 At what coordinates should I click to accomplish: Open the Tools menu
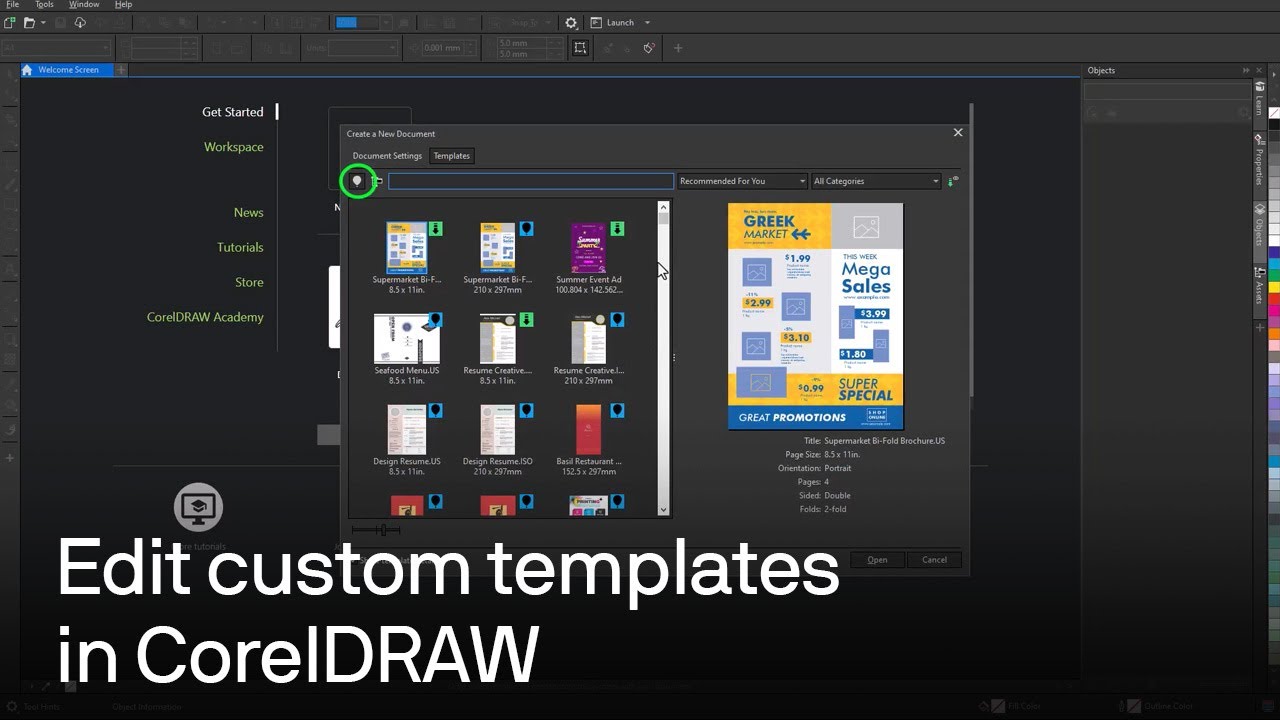click(x=45, y=5)
